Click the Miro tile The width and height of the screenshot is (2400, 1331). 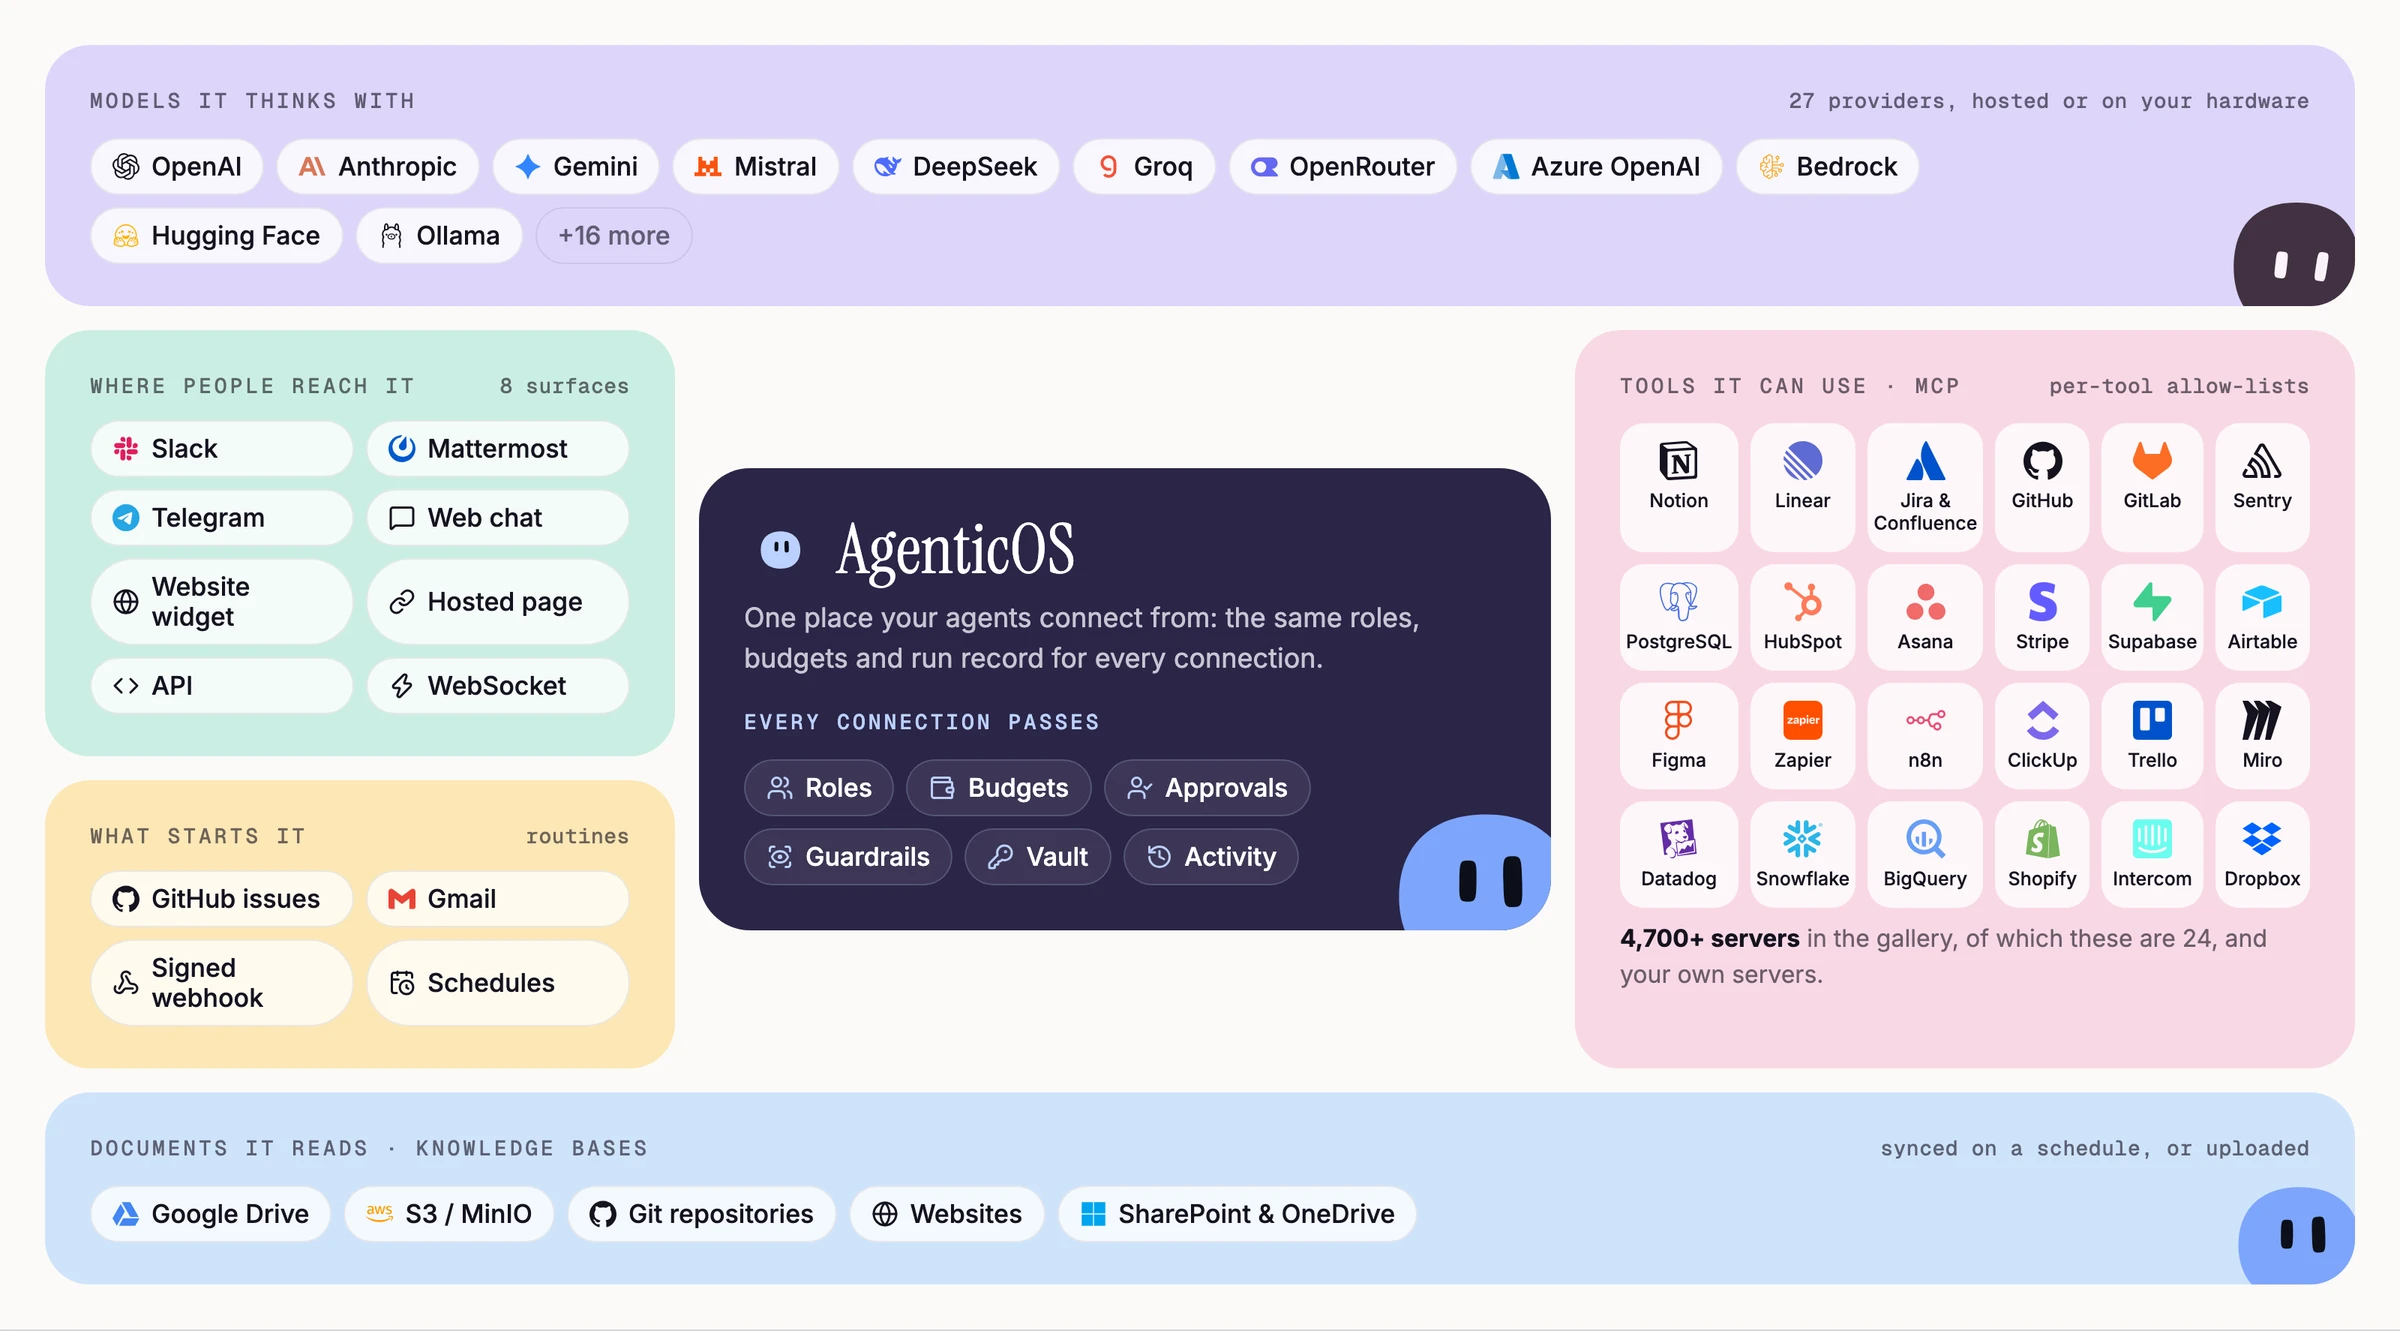(x=2262, y=736)
